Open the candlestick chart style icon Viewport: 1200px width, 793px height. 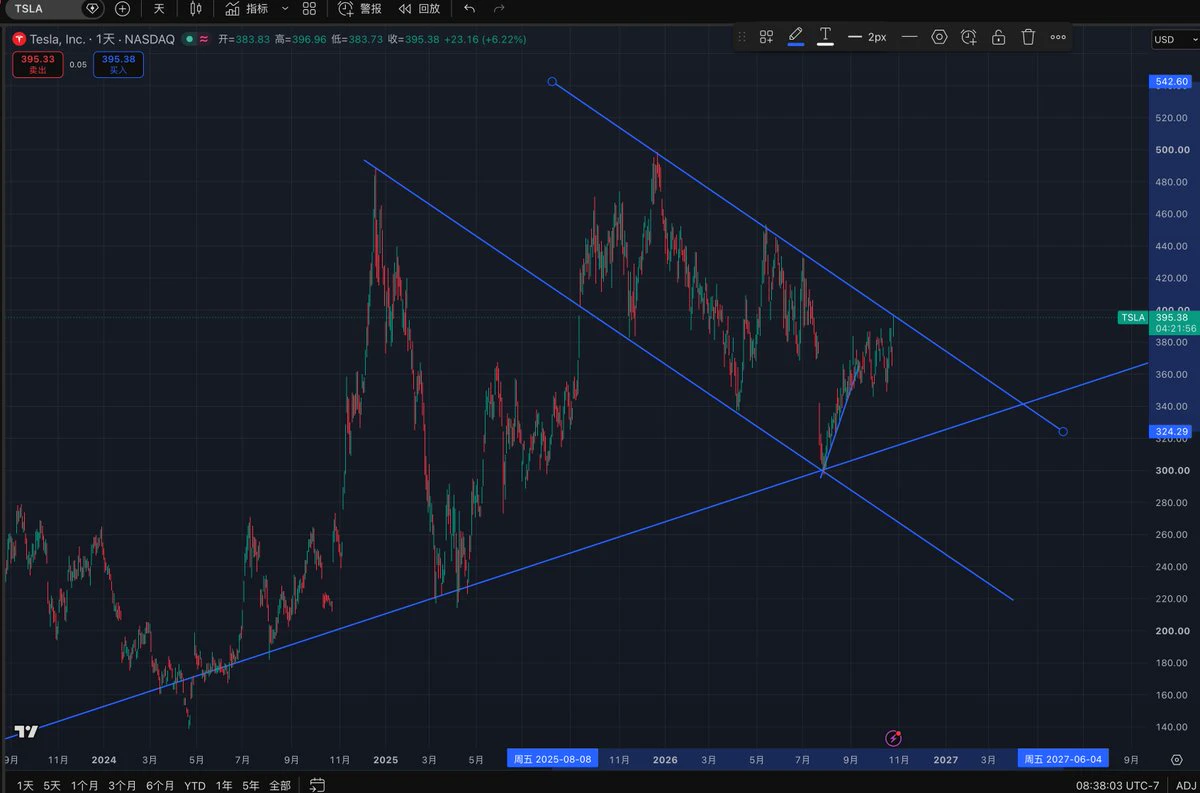pos(195,8)
